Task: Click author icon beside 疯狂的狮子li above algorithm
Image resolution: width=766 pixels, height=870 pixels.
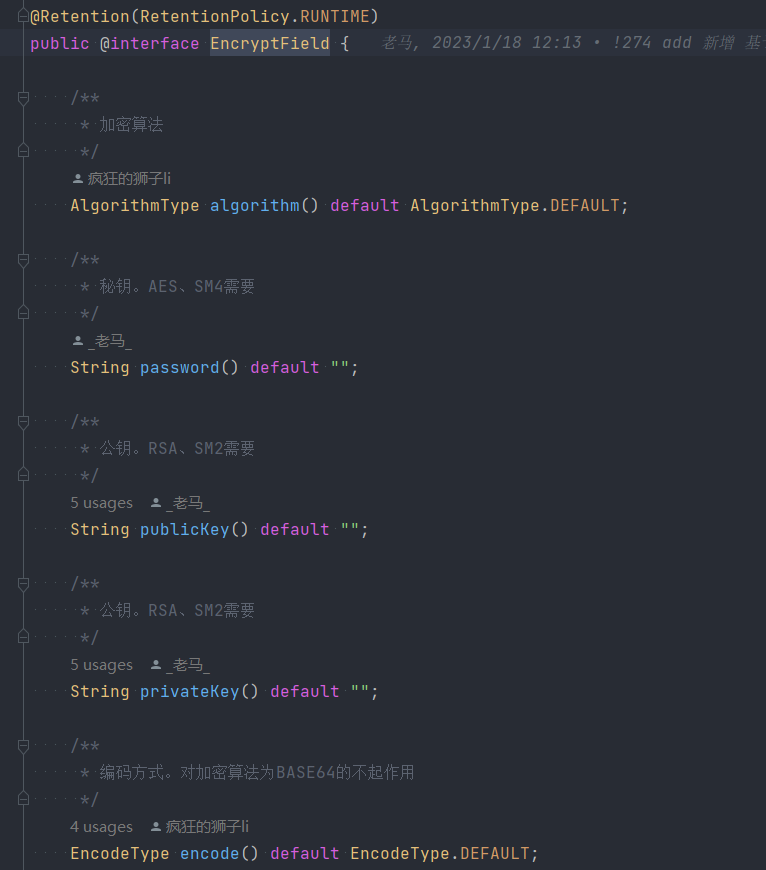Action: [x=78, y=179]
